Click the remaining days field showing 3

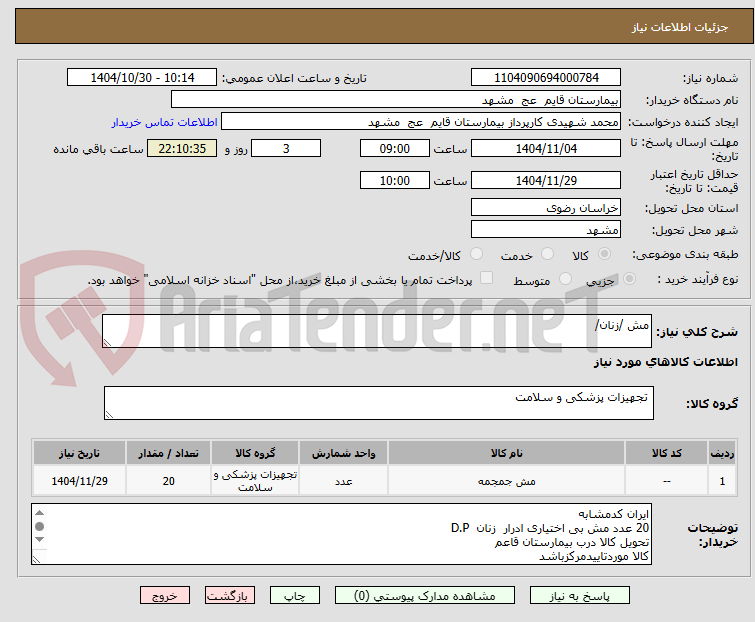(286, 148)
